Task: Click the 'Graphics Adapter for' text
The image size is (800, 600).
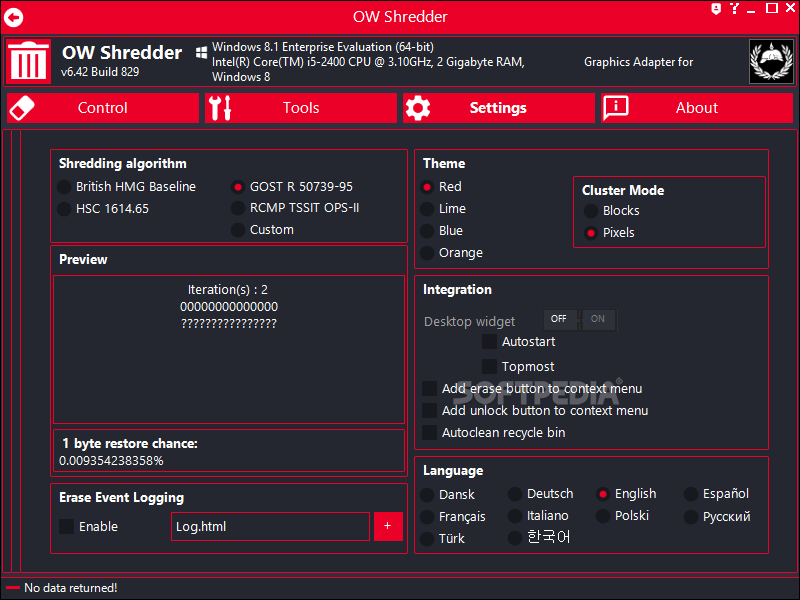Action: (x=638, y=62)
